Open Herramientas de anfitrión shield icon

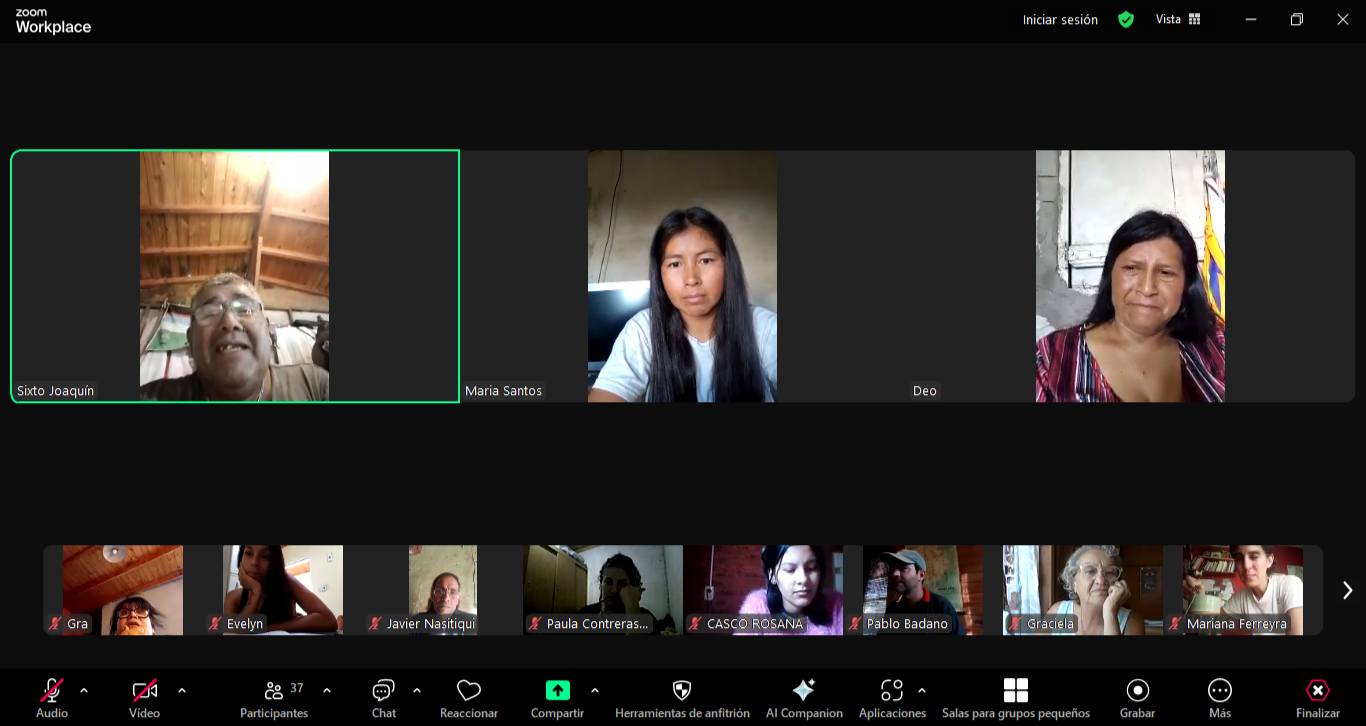[x=682, y=692]
